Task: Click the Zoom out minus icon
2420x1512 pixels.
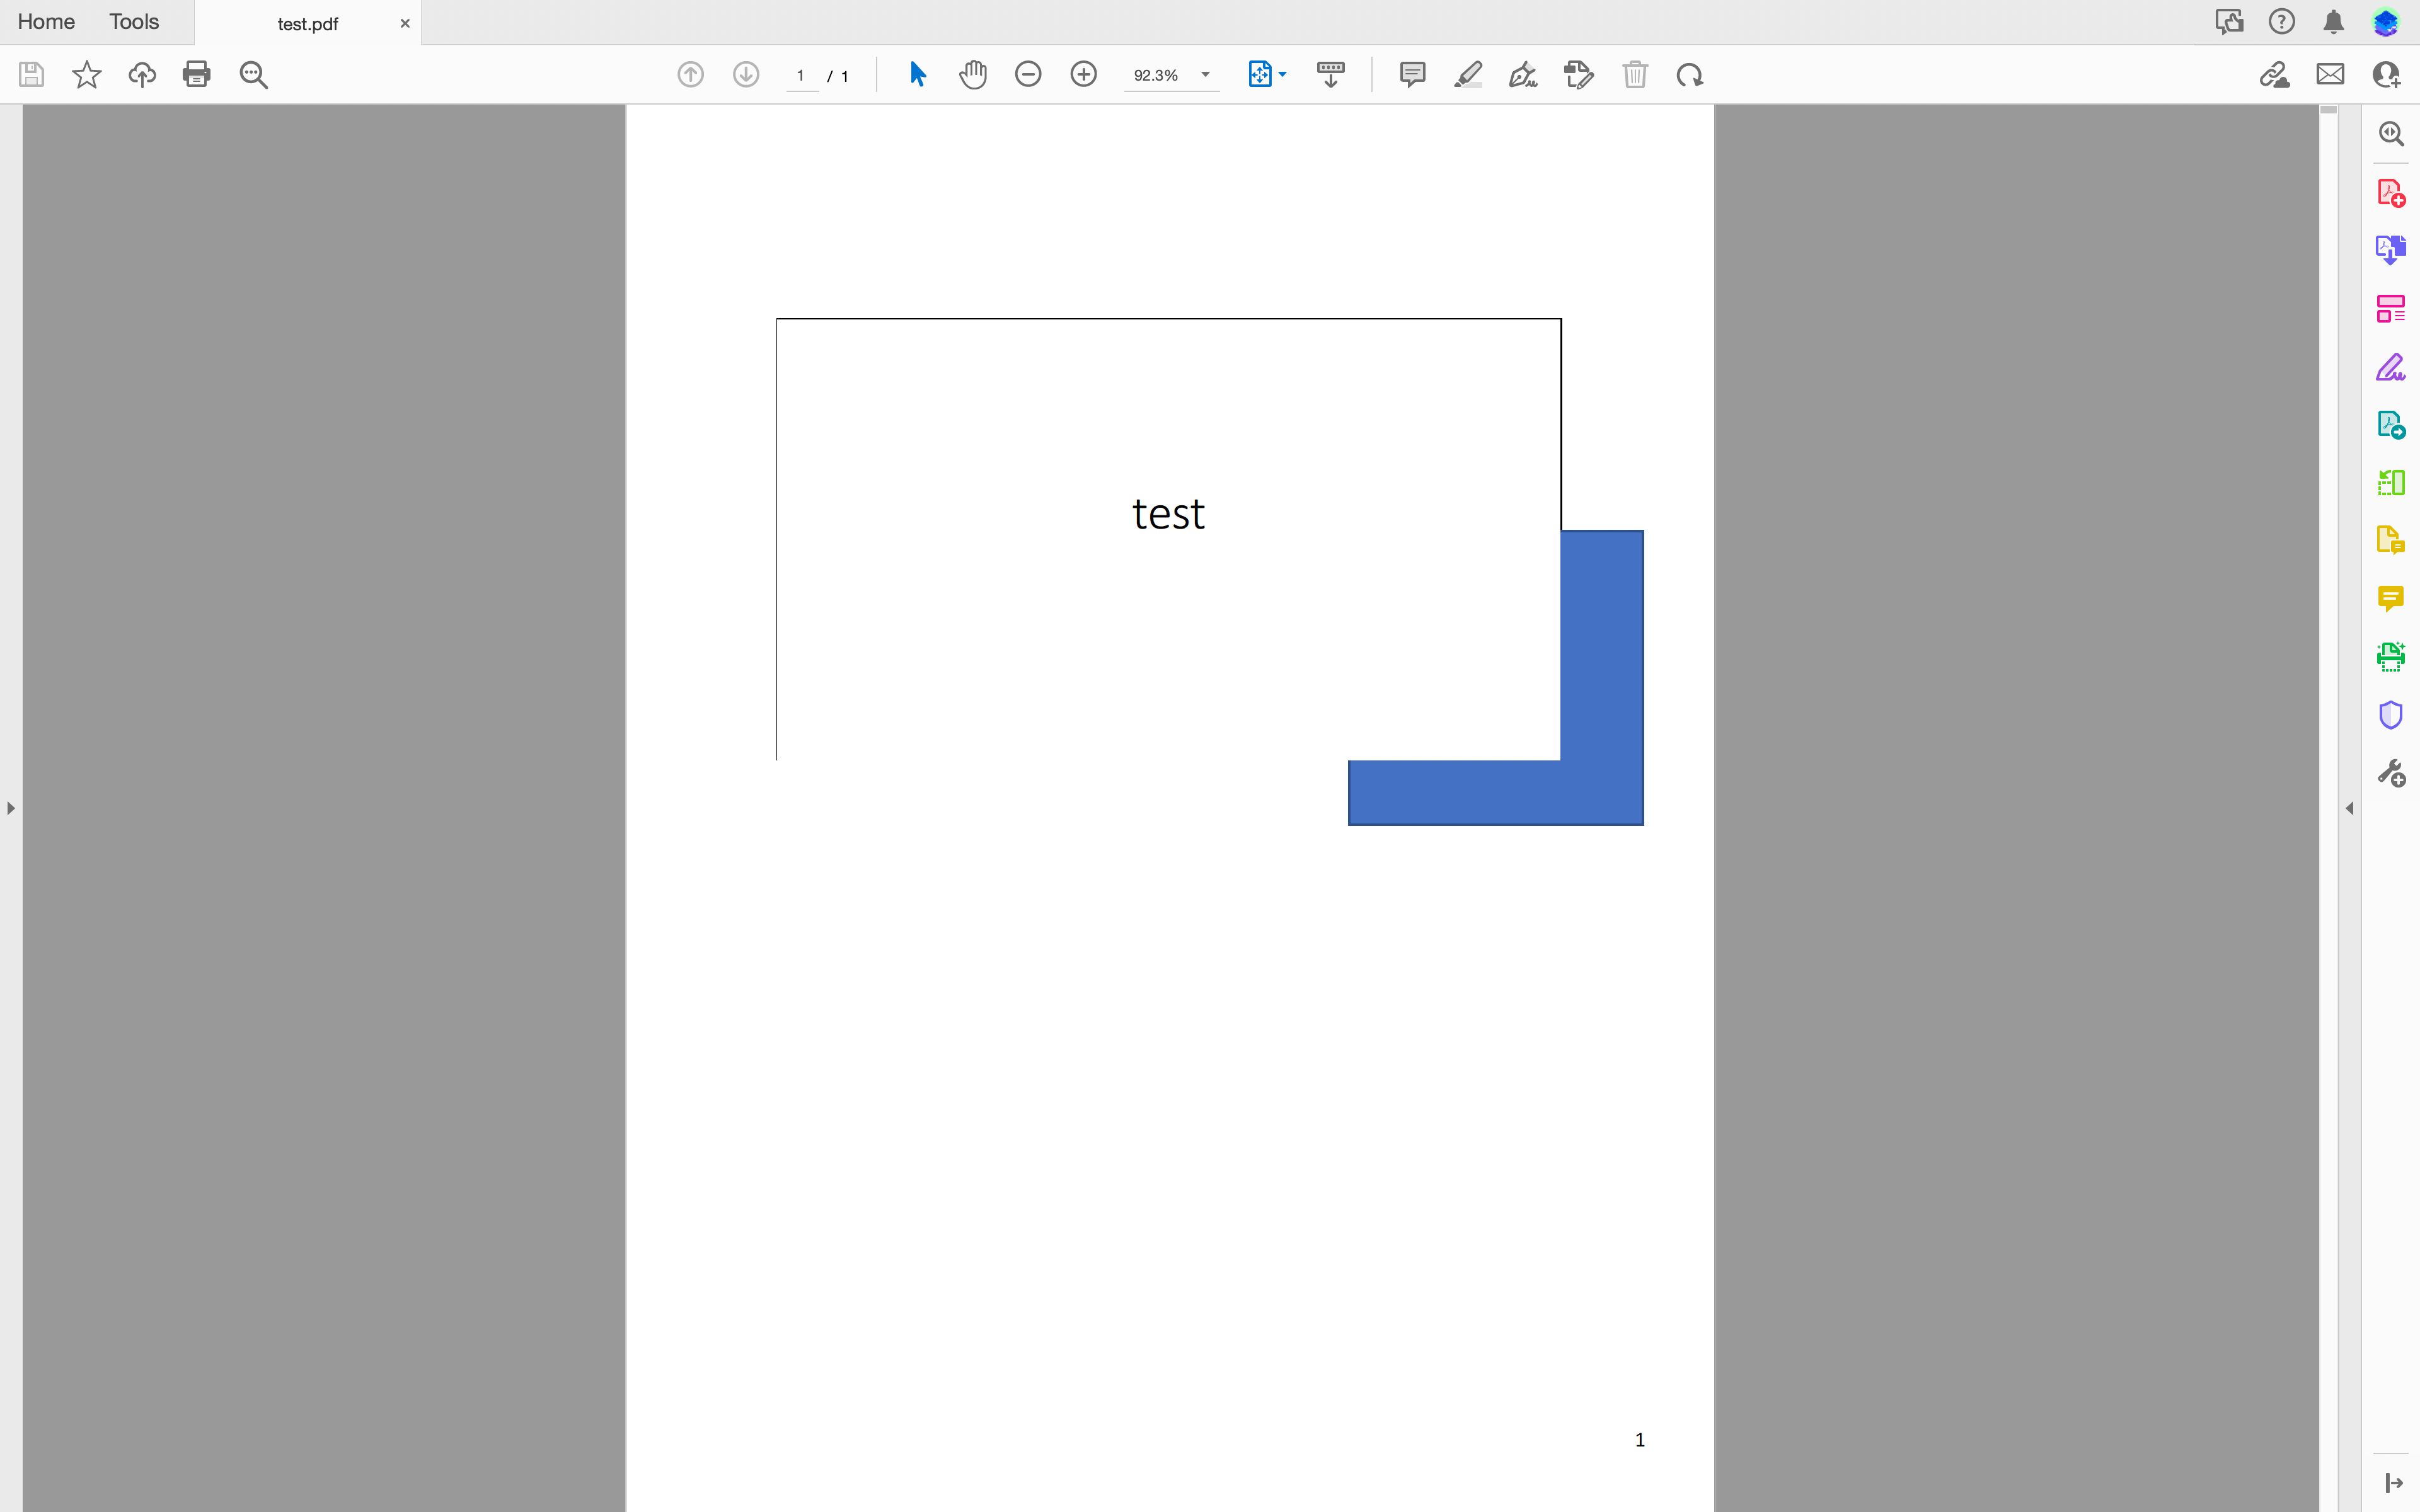Action: click(1028, 74)
